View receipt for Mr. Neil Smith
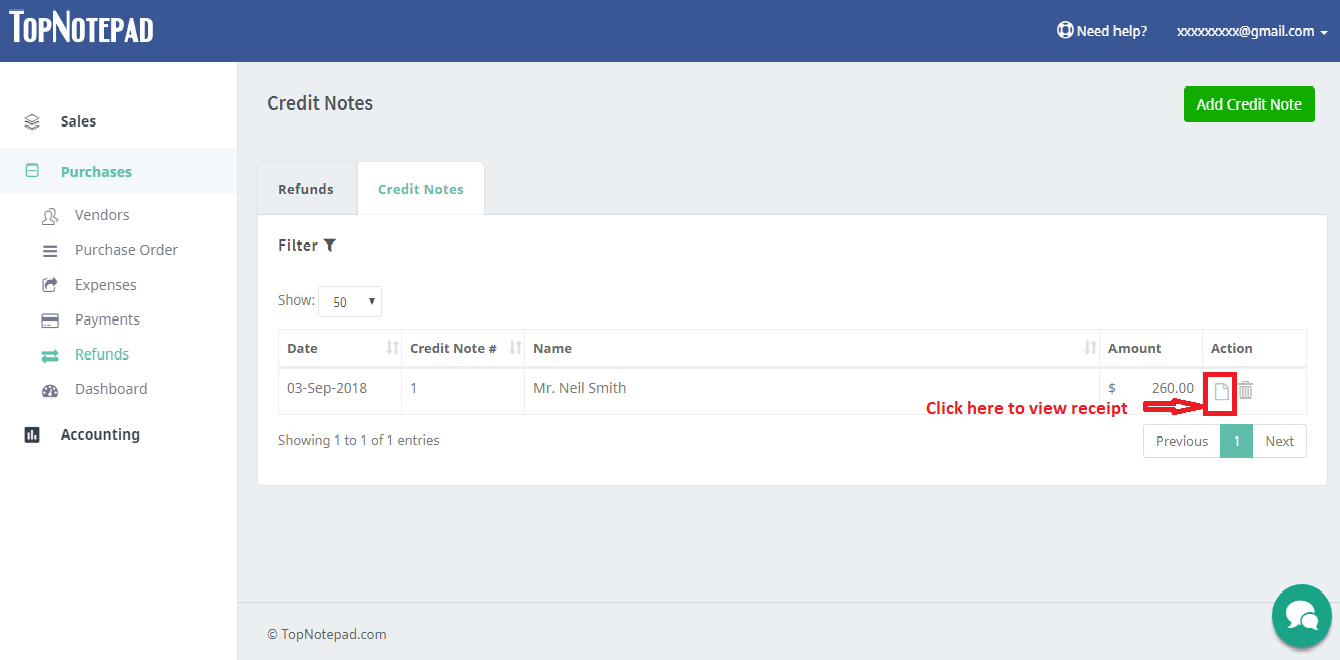Image resolution: width=1340 pixels, height=660 pixels. (x=1221, y=392)
